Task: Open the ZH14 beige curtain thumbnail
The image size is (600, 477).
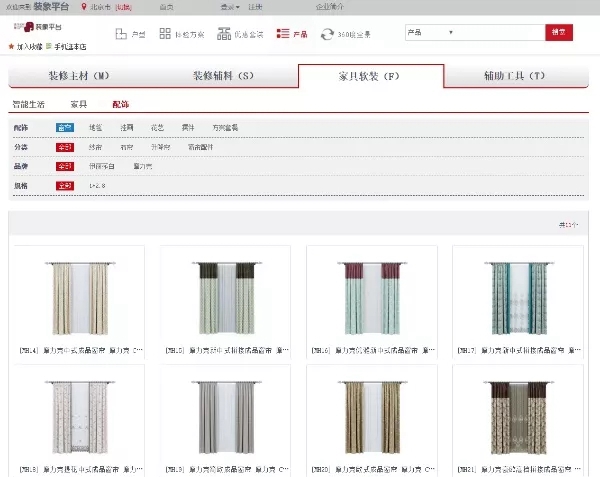Action: click(x=80, y=298)
